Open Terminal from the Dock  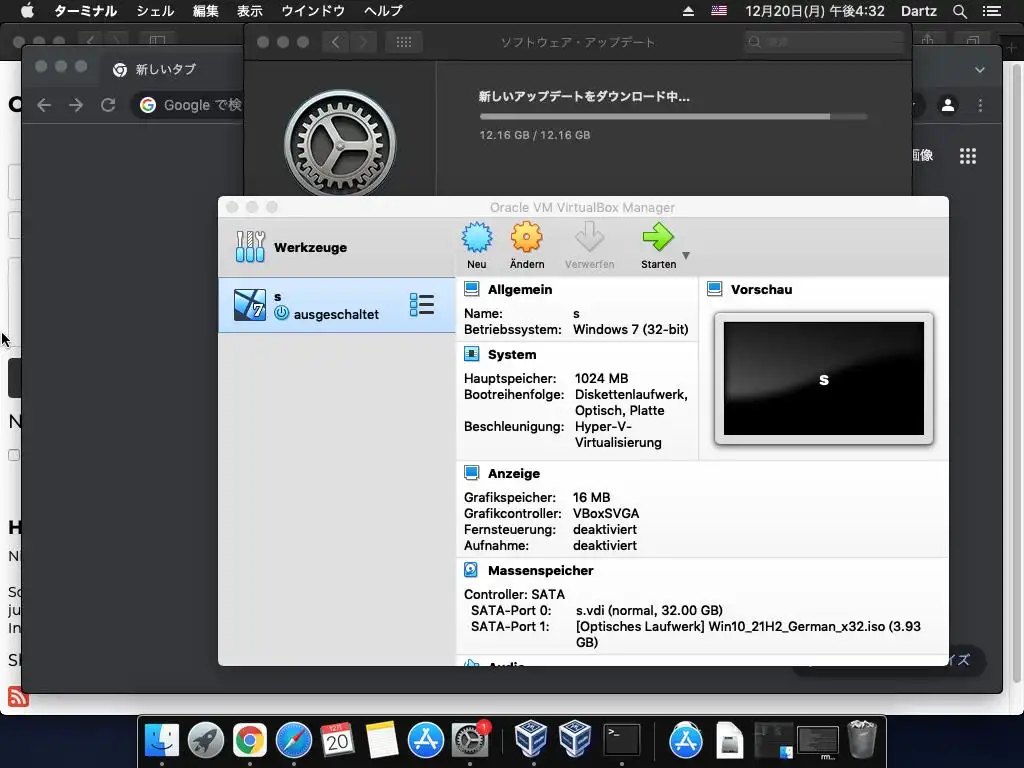point(621,740)
